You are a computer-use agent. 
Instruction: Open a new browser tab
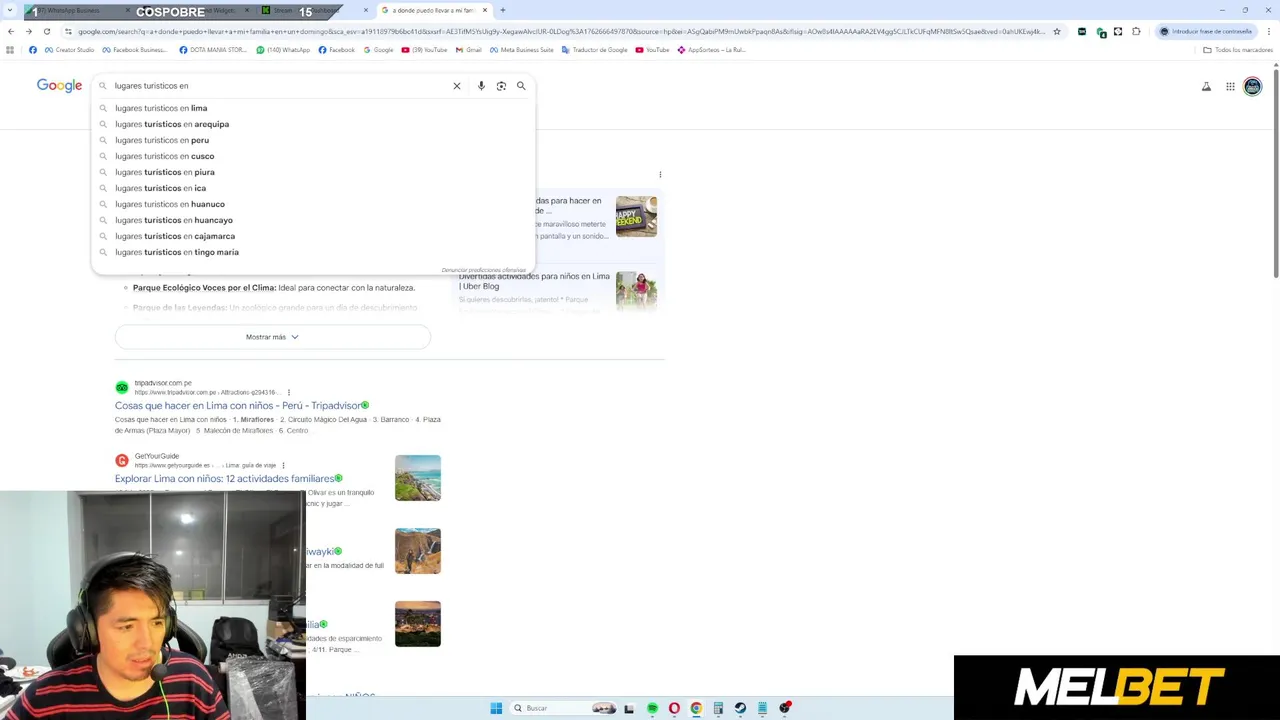[x=503, y=10]
